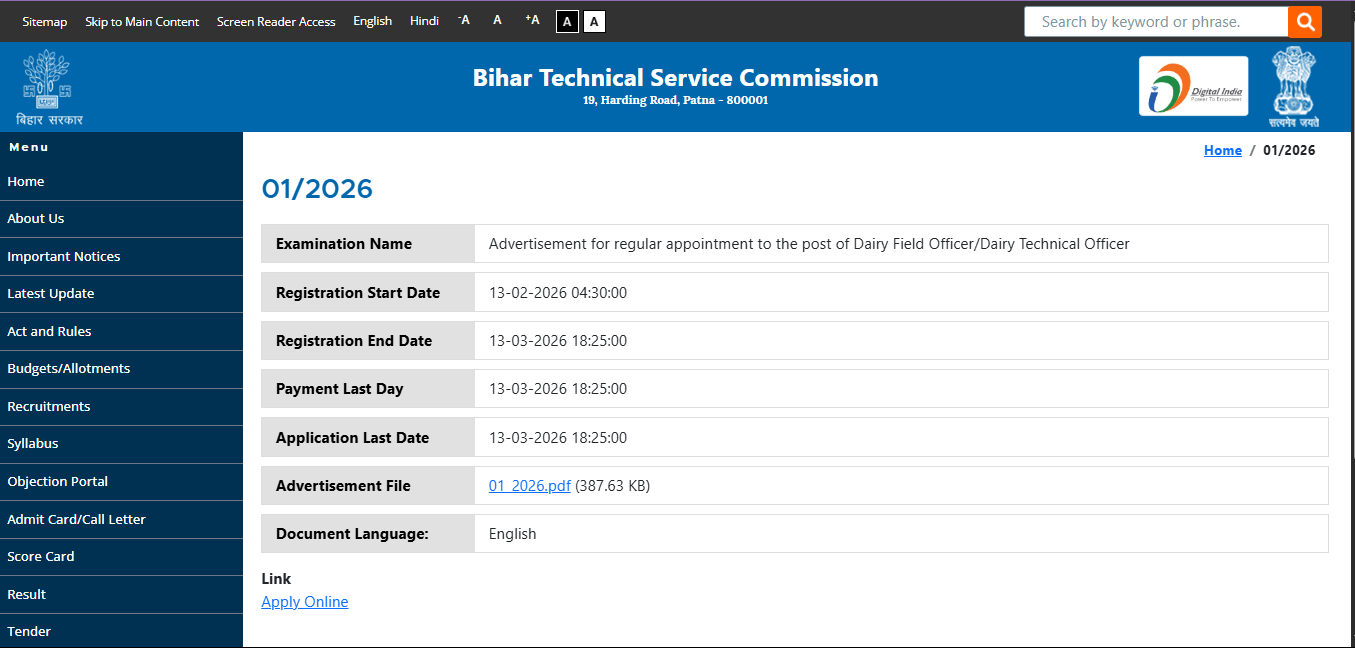Click the national emblem in the header

1293,85
